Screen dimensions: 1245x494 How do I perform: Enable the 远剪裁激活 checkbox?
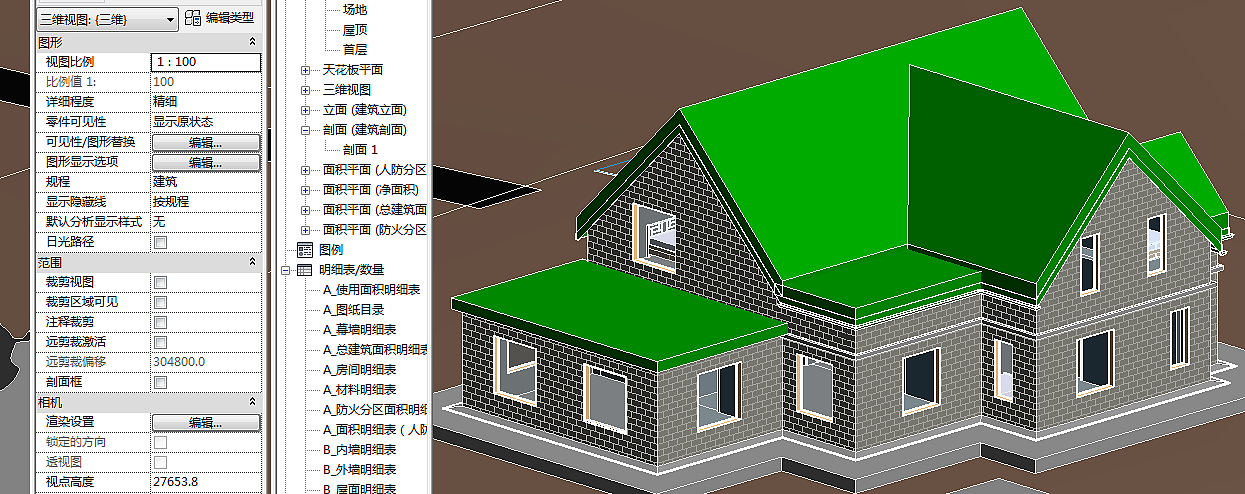point(160,342)
